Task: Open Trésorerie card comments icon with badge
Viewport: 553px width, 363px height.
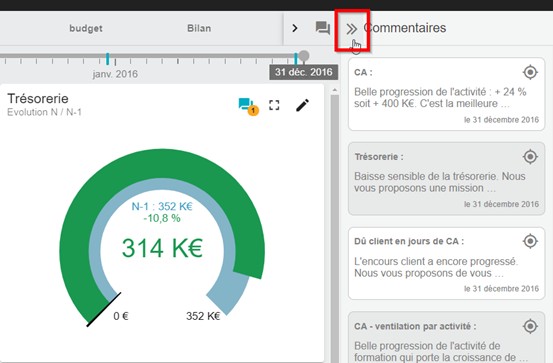Action: coord(248,106)
